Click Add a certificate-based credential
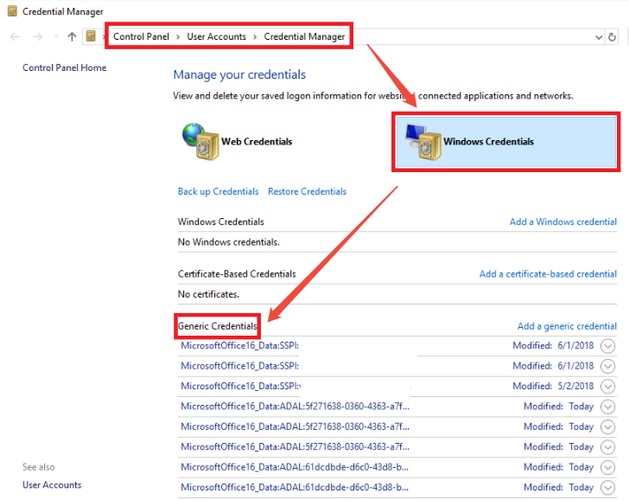The height and width of the screenshot is (500, 629). (548, 274)
